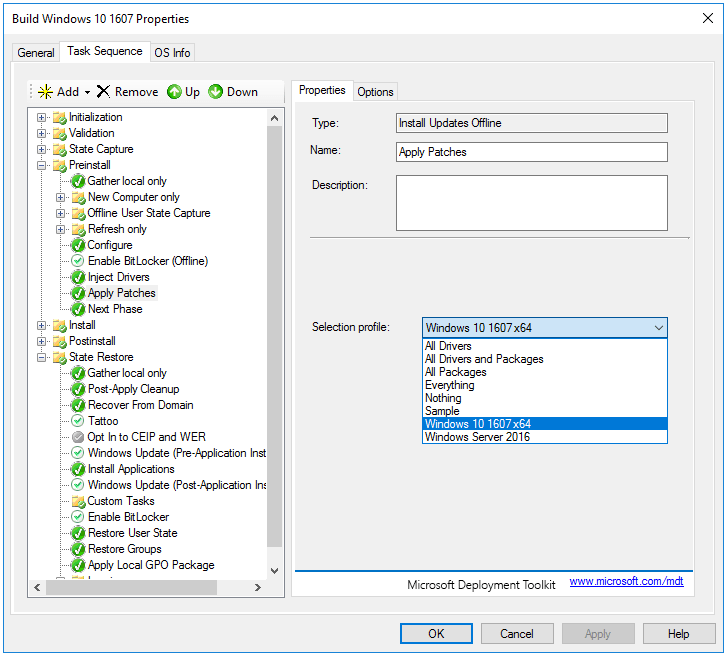This screenshot has width=726, height=656.
Task: Click the State Capture folder icon
Action: [x=60, y=150]
